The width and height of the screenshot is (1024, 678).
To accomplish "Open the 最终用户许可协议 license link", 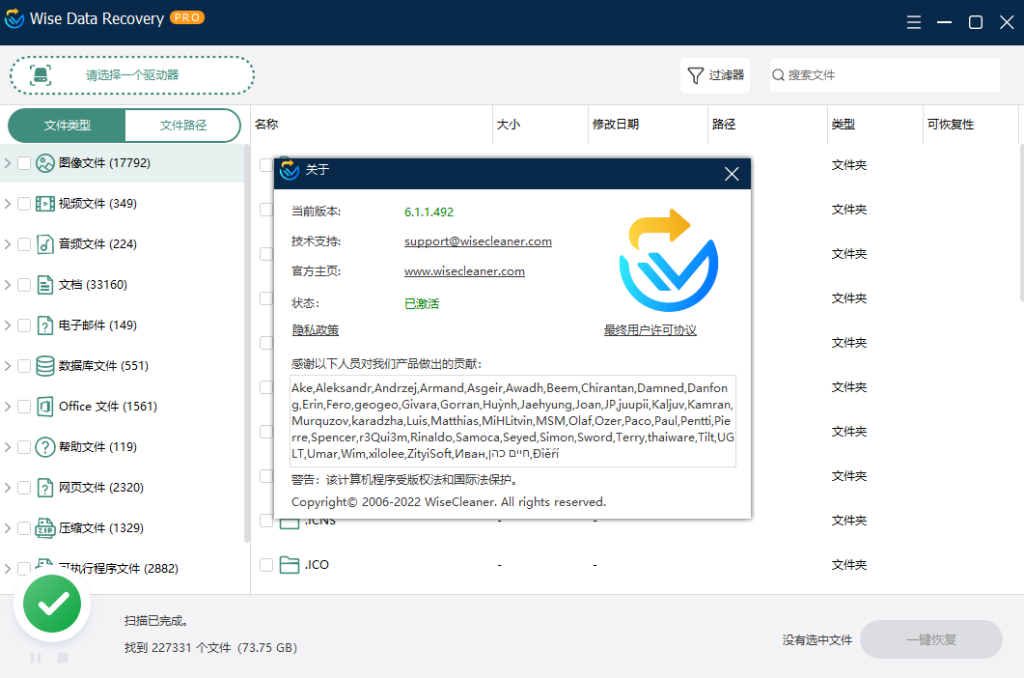I will click(x=650, y=330).
